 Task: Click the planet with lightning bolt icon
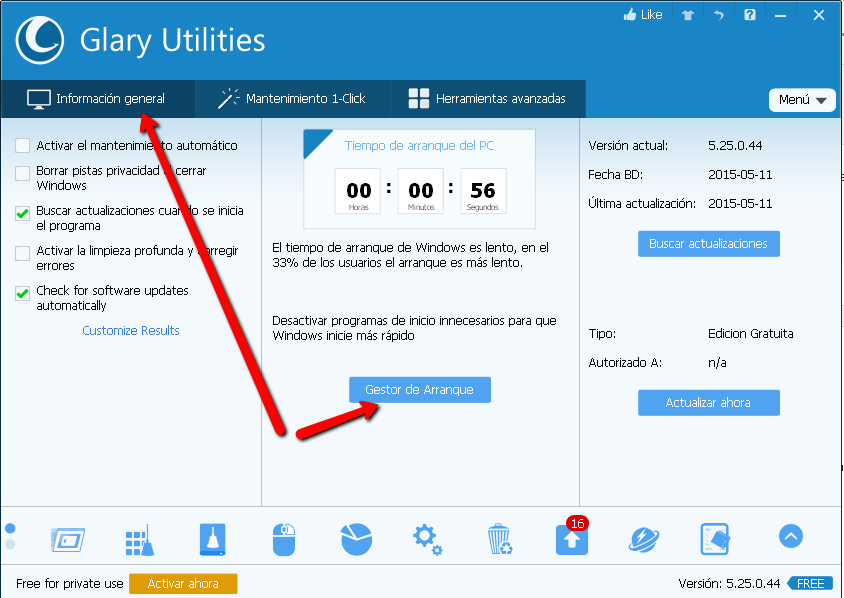tap(644, 539)
